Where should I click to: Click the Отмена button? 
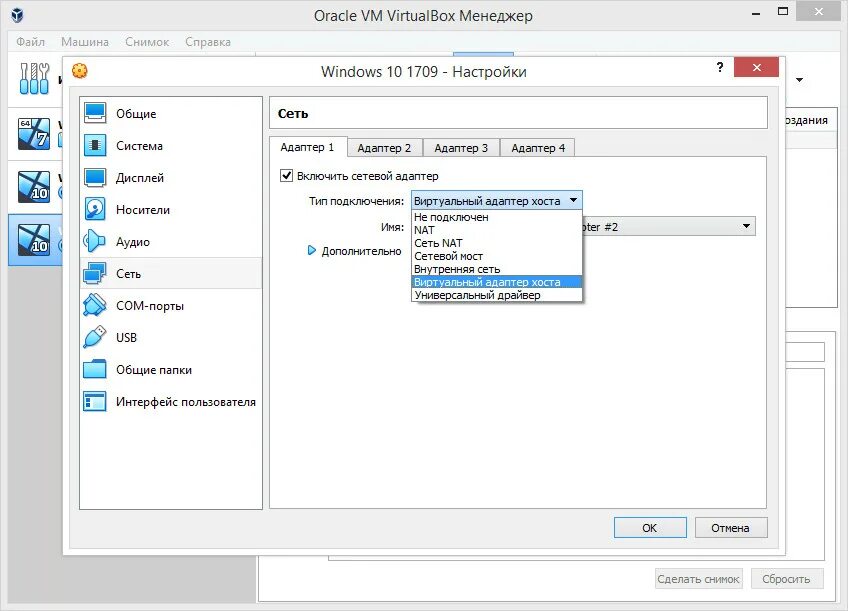click(730, 528)
